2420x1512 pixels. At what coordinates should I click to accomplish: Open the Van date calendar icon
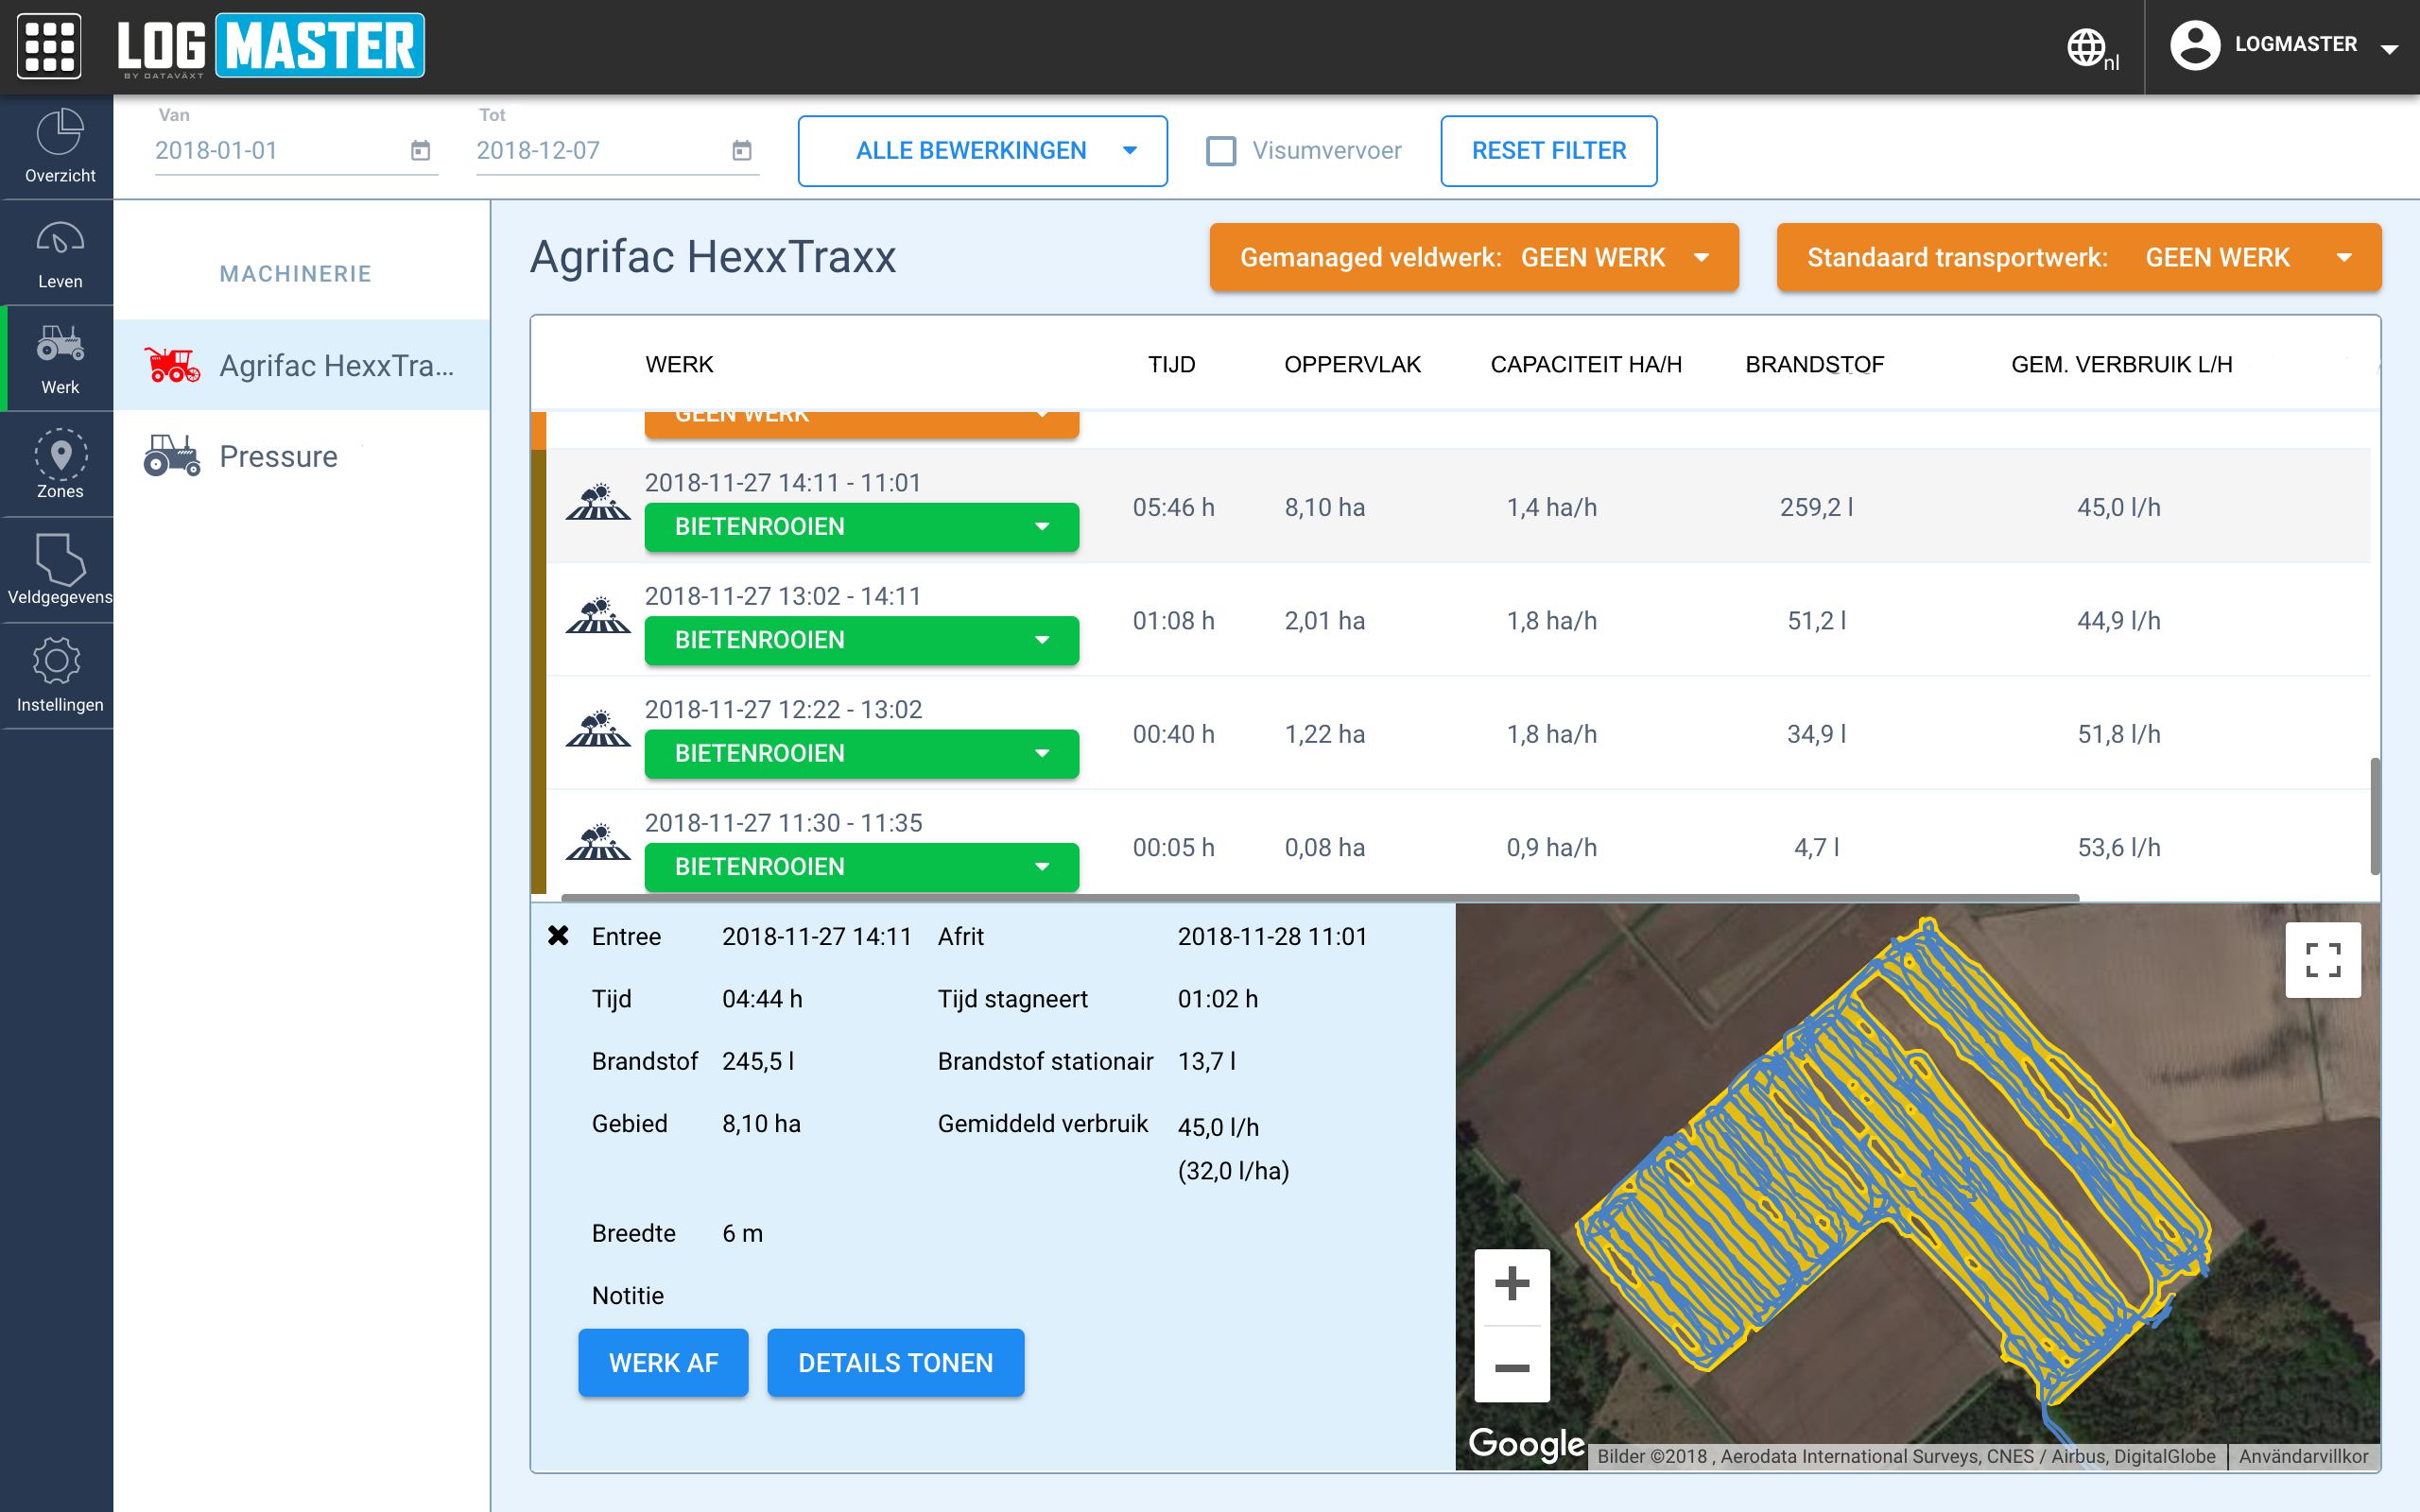[420, 150]
